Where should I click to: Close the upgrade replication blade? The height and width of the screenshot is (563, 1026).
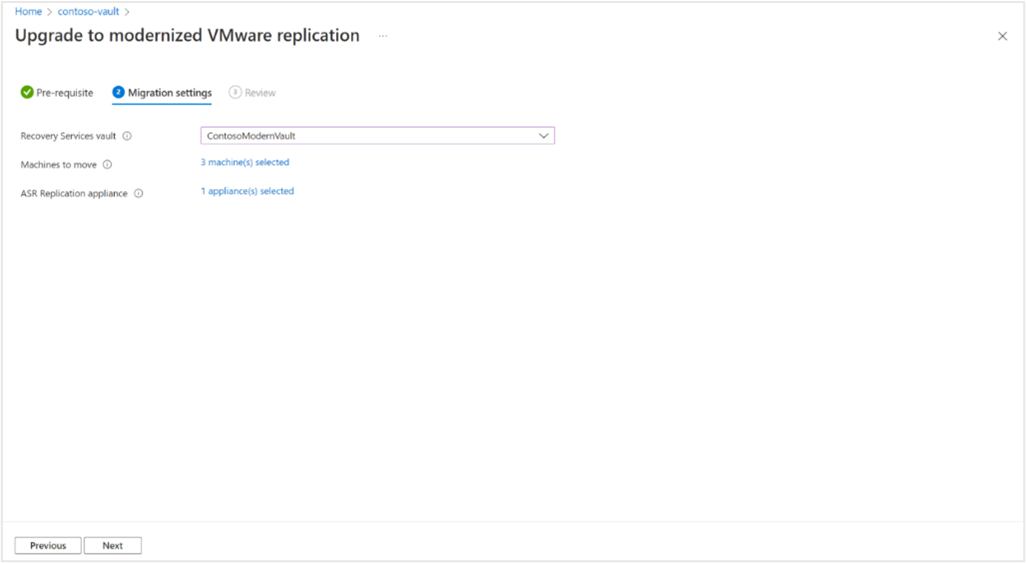tap(1002, 36)
